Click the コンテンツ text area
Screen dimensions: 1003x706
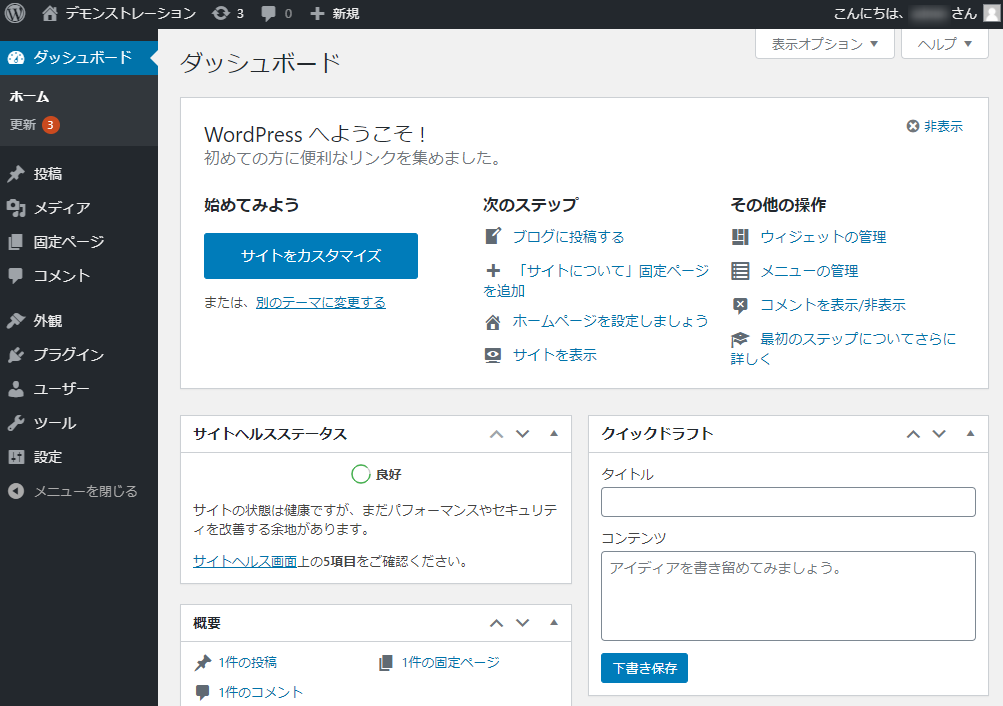[788, 596]
